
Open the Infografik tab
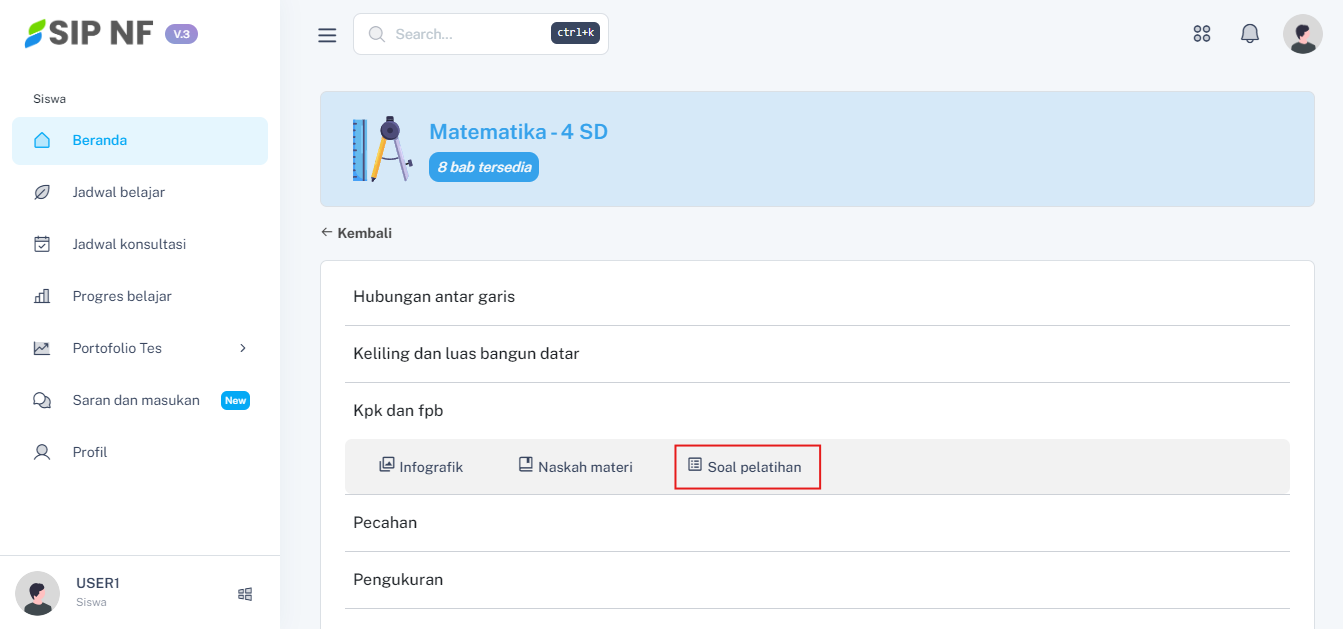(x=421, y=467)
